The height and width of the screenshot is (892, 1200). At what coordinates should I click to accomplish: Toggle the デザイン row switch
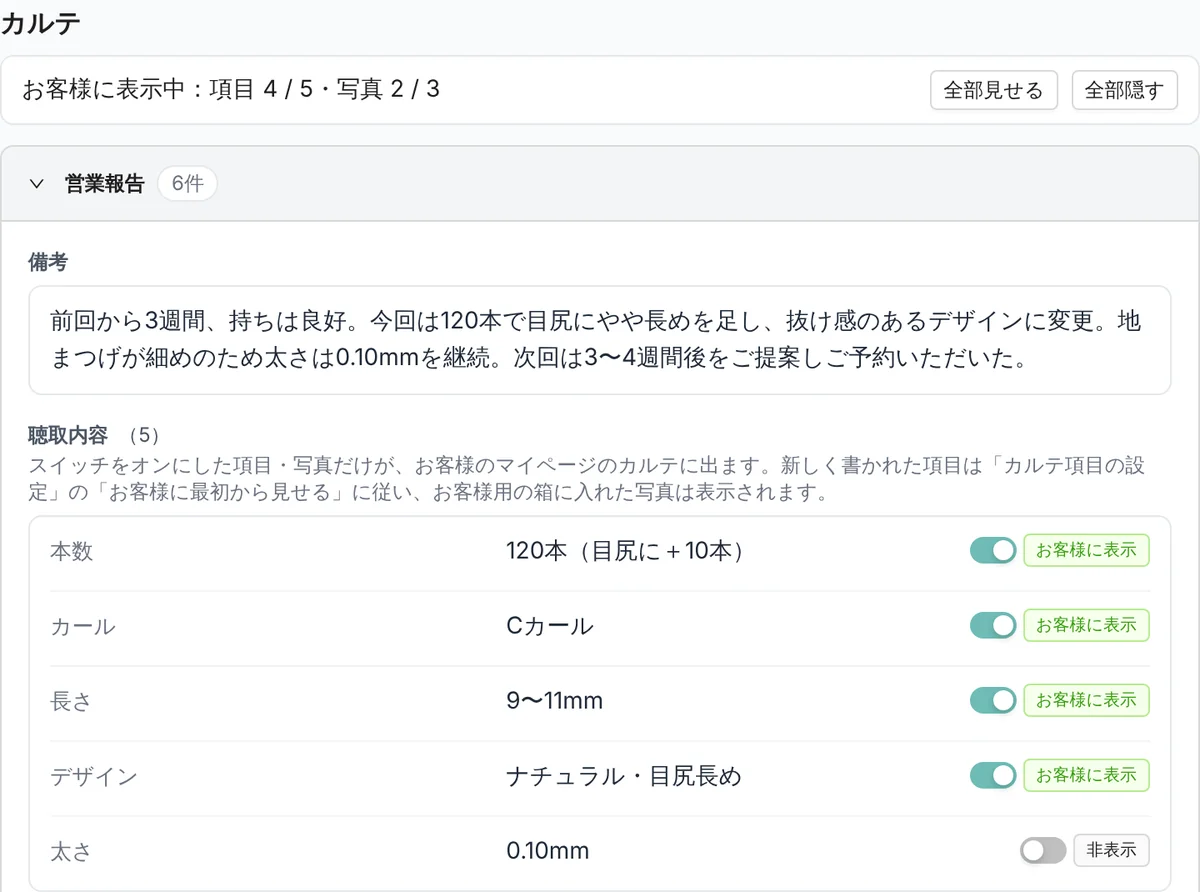(993, 775)
